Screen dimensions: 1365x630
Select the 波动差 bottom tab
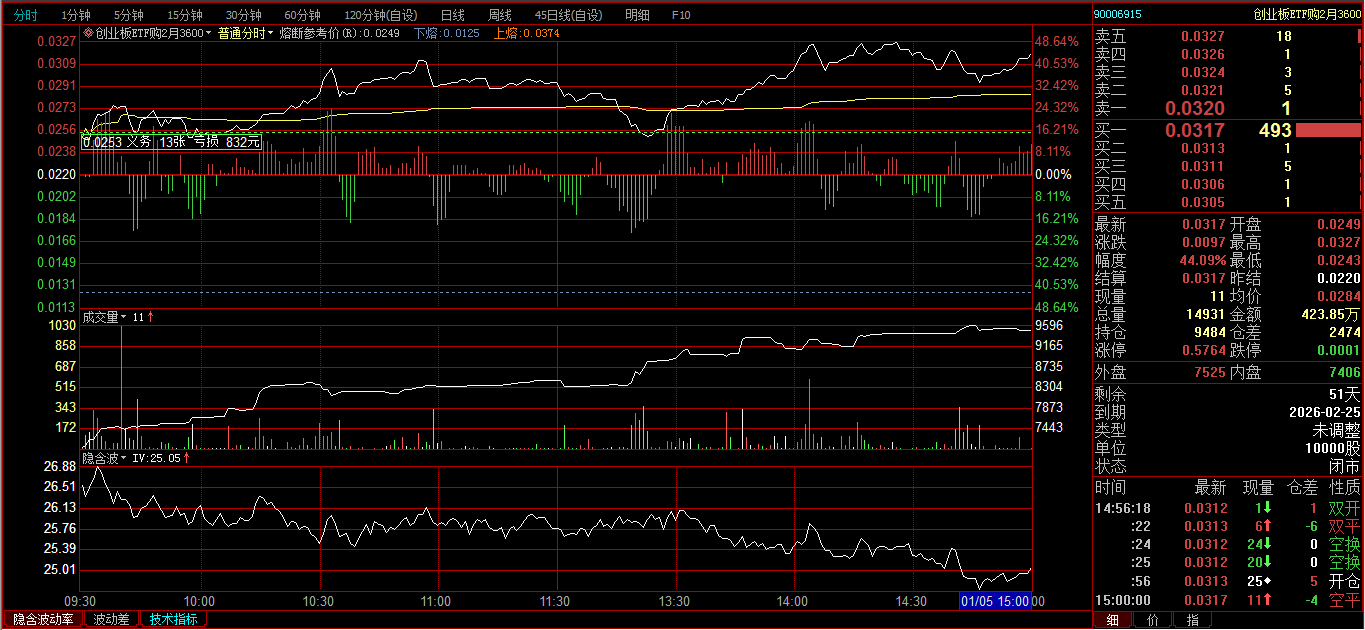click(111, 619)
